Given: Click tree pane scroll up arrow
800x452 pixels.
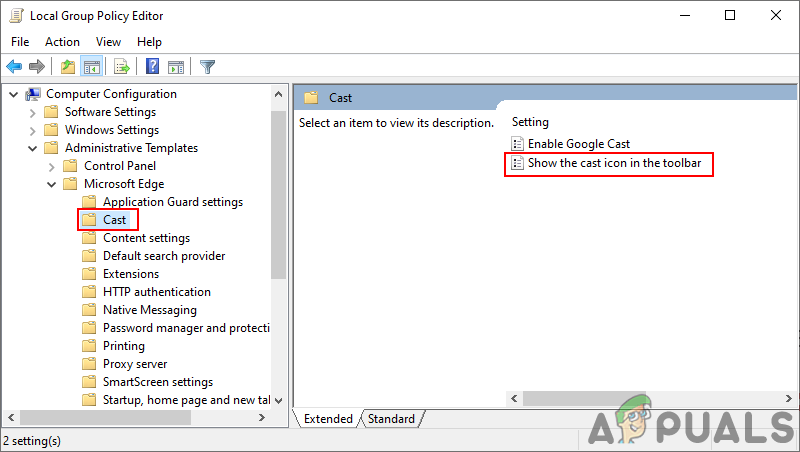Looking at the screenshot, I should [279, 94].
